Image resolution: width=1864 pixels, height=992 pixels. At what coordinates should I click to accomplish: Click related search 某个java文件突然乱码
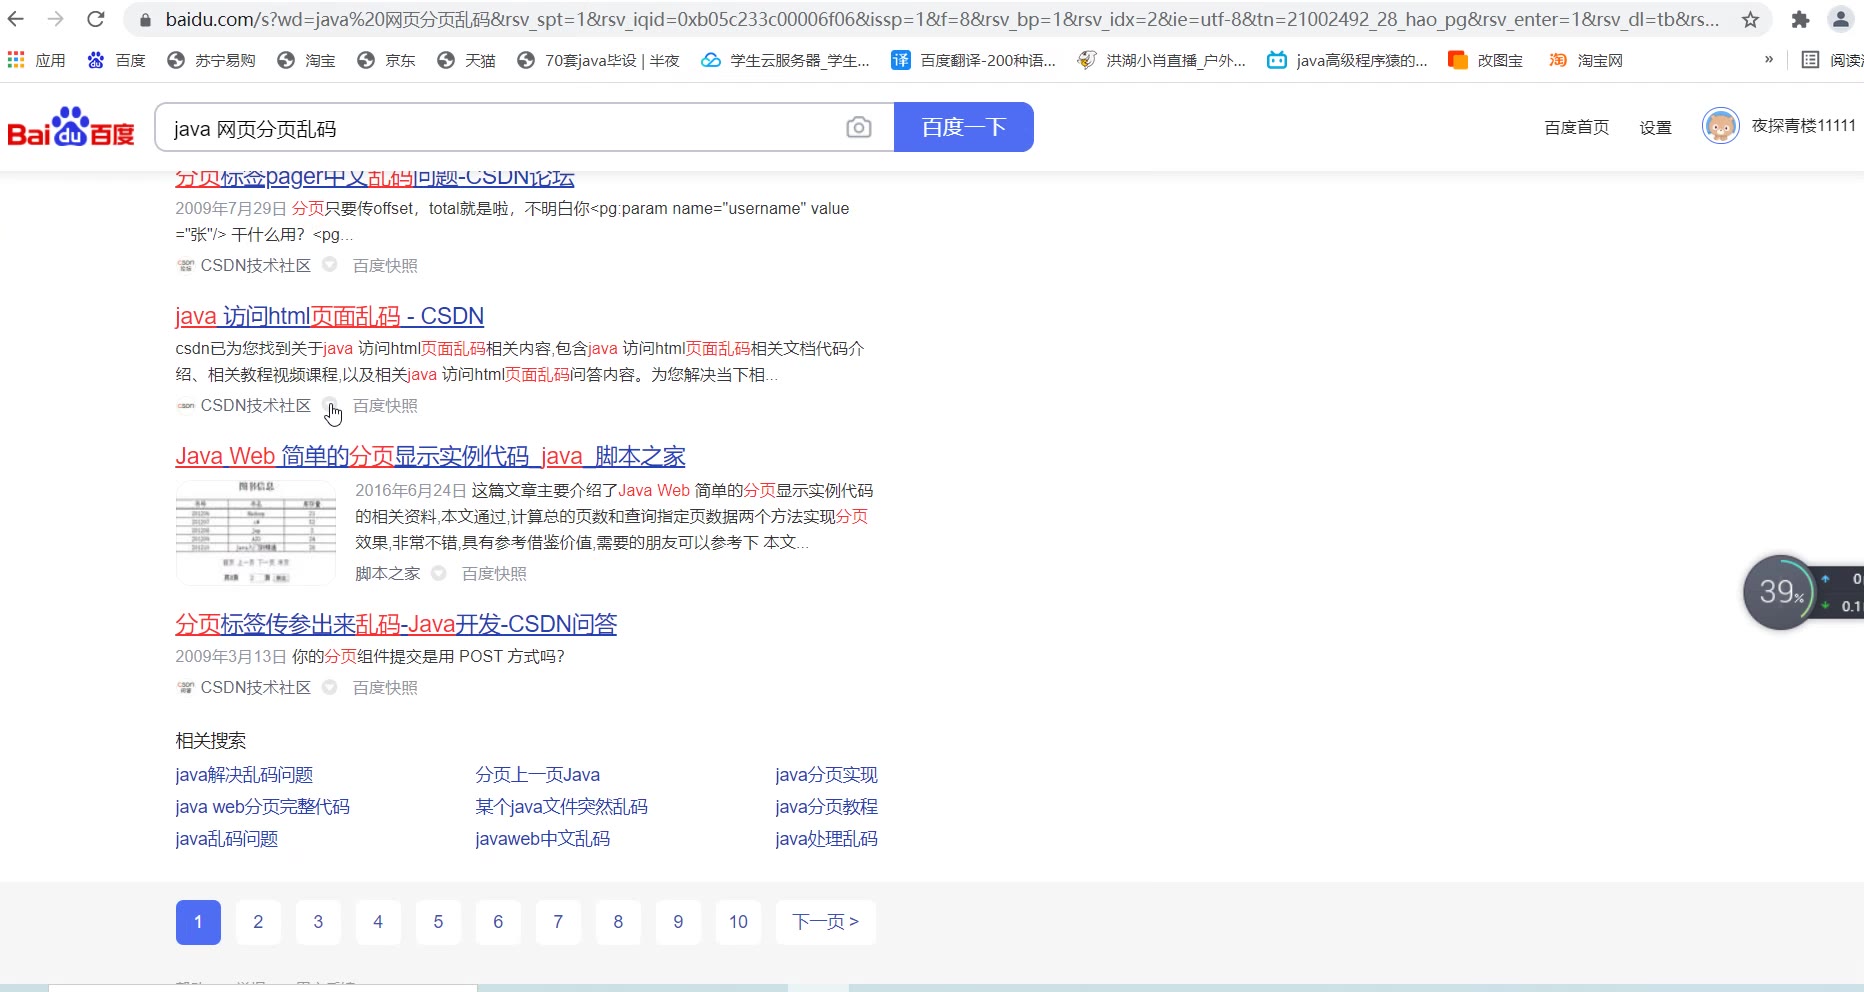[x=561, y=807]
